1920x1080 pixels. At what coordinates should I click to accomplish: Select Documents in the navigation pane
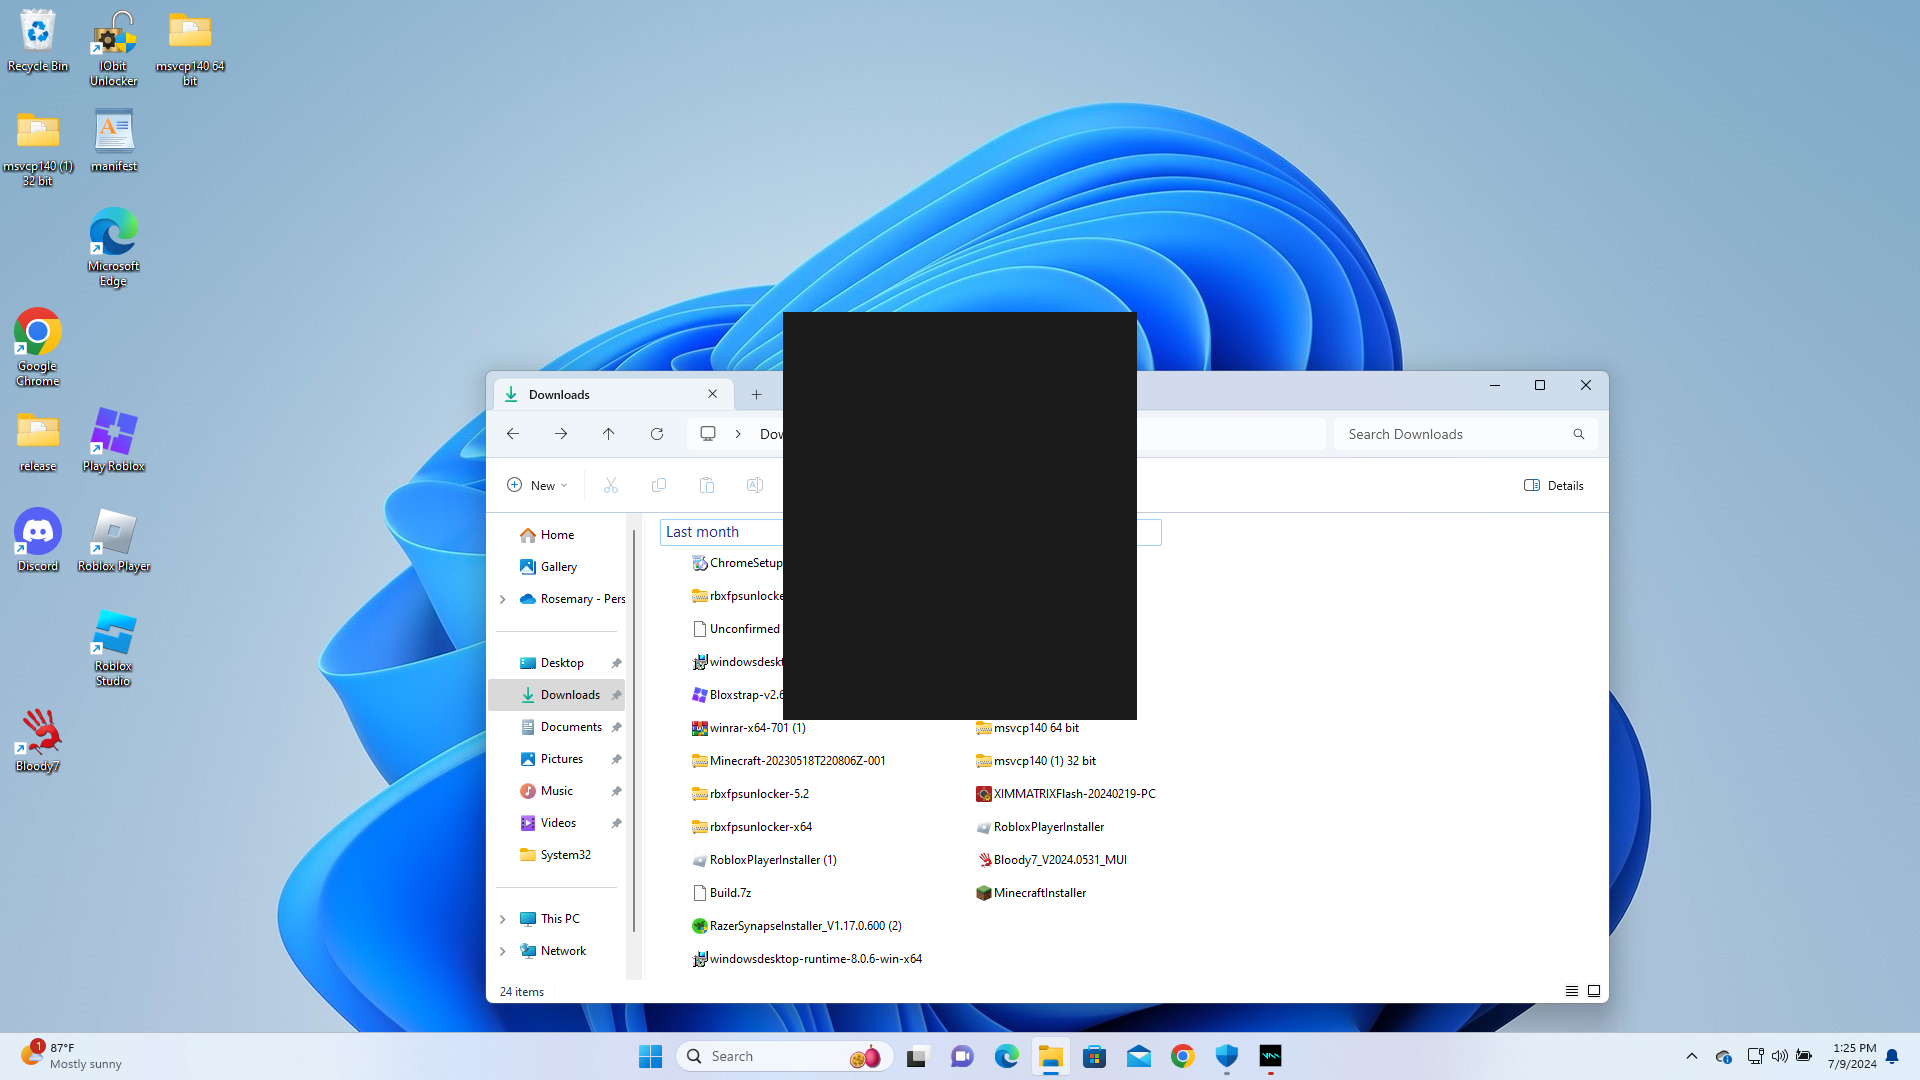(x=571, y=727)
